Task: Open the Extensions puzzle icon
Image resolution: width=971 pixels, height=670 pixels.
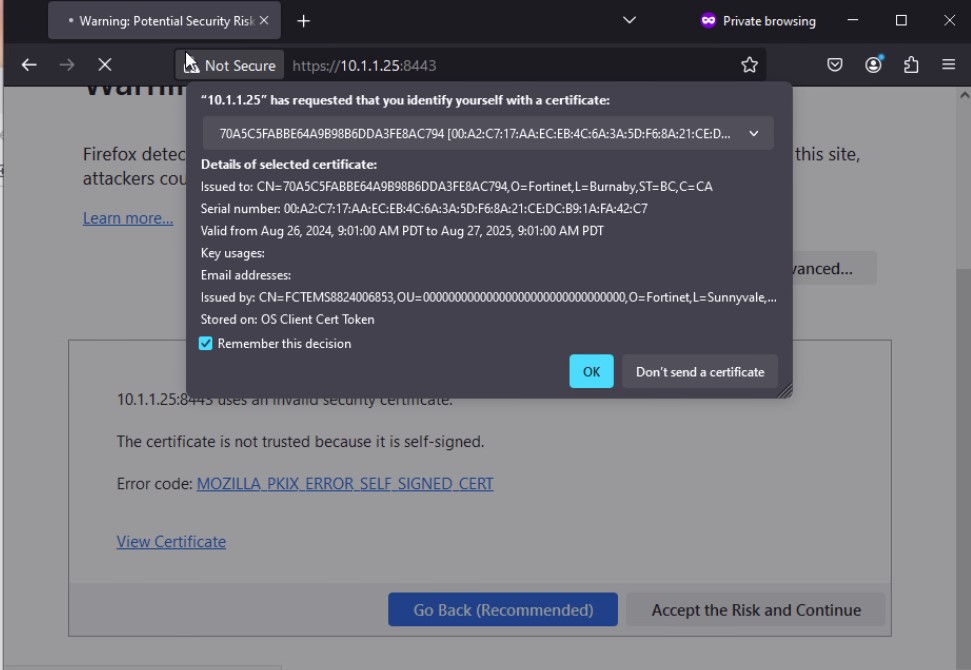Action: pos(911,65)
